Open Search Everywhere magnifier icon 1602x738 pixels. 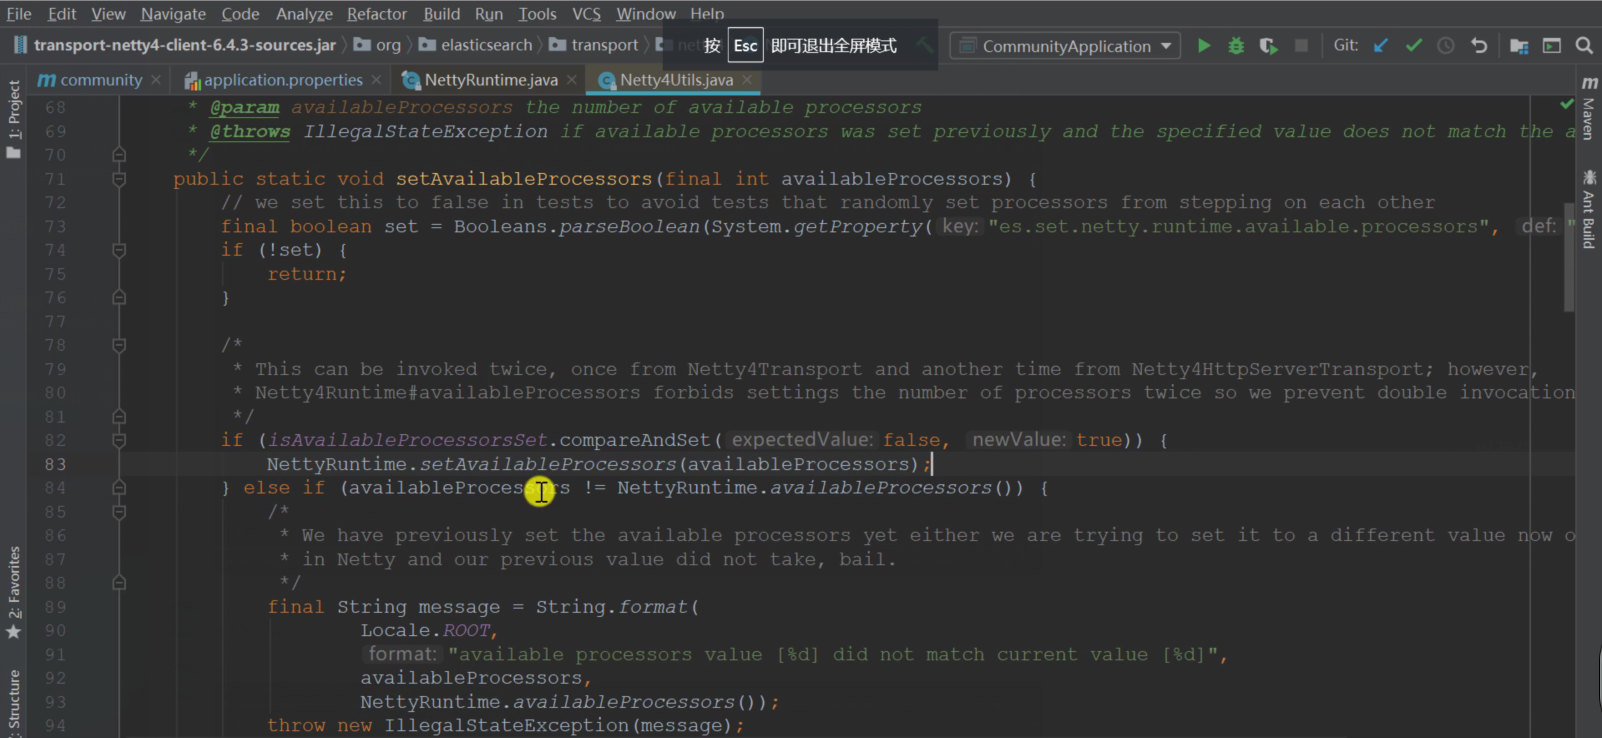(1584, 46)
